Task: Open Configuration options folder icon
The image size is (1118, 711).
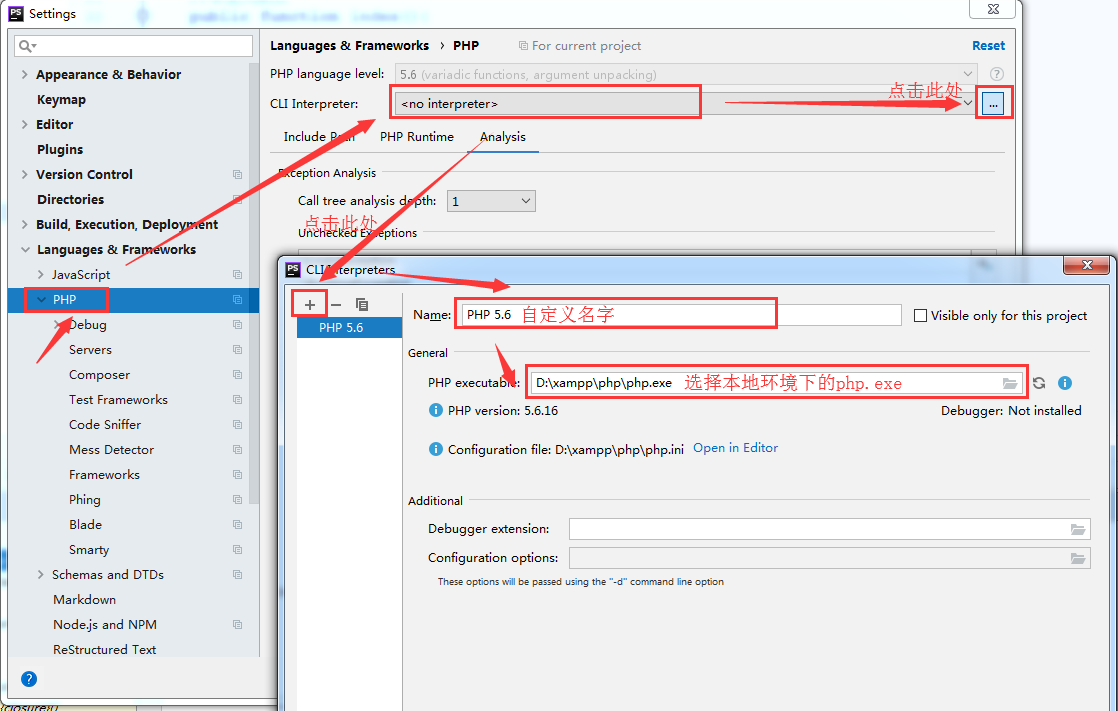Action: [1077, 558]
